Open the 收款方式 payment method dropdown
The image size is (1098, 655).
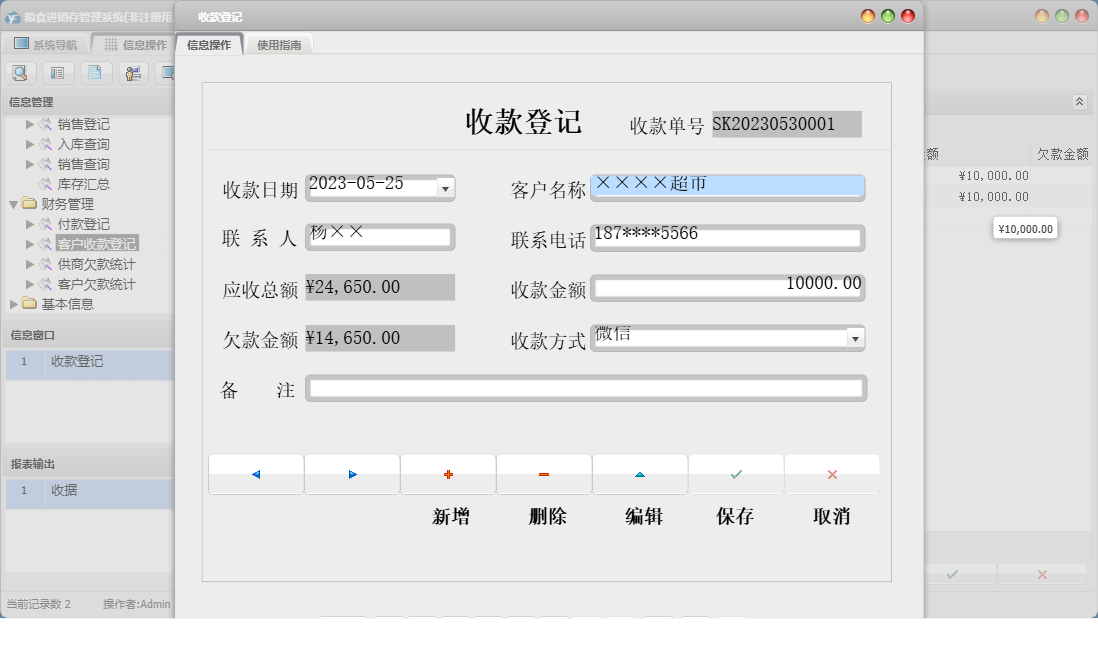tap(855, 338)
